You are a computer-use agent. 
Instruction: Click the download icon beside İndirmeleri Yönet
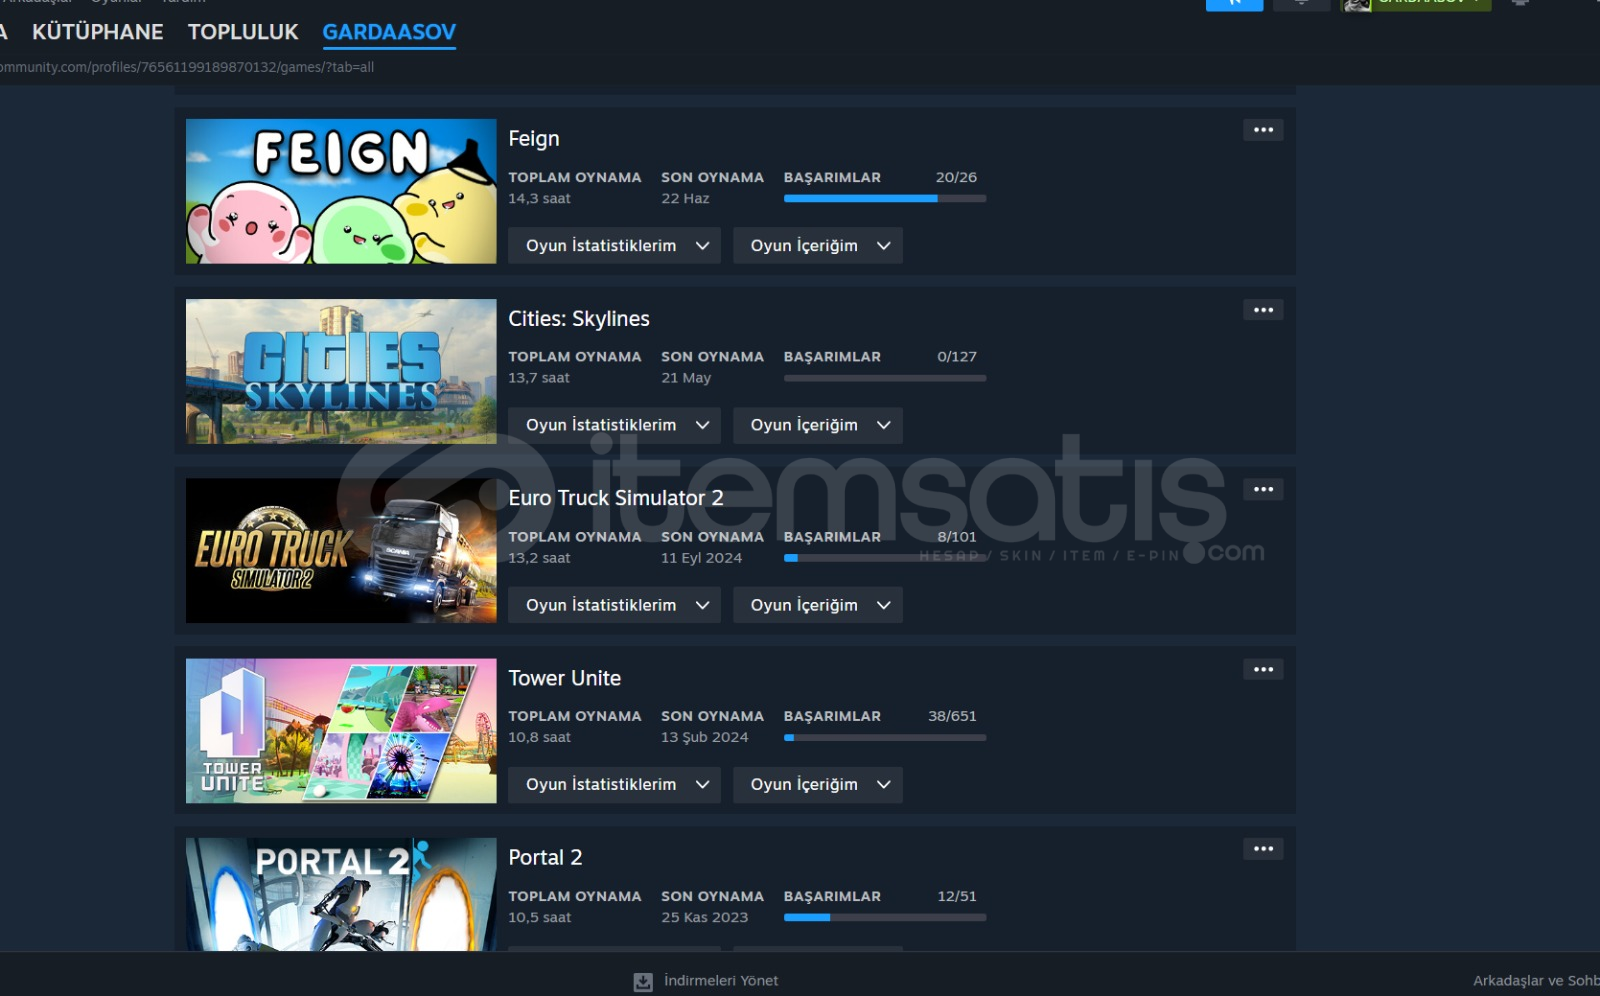[643, 982]
